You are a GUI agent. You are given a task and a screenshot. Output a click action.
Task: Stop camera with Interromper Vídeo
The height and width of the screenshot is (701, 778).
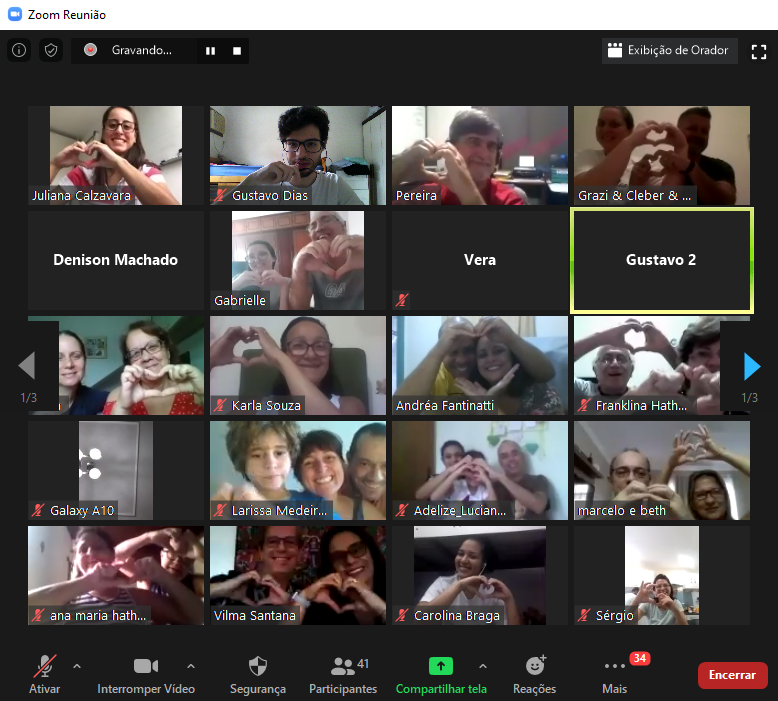(x=146, y=674)
